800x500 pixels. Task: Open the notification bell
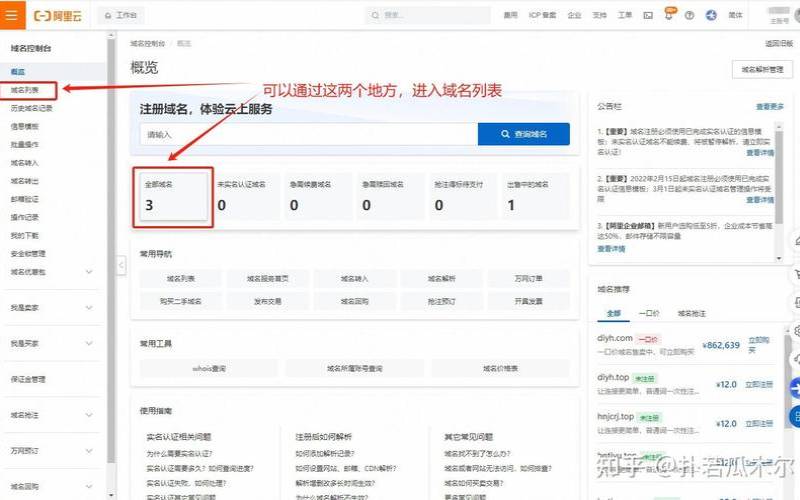tap(669, 14)
